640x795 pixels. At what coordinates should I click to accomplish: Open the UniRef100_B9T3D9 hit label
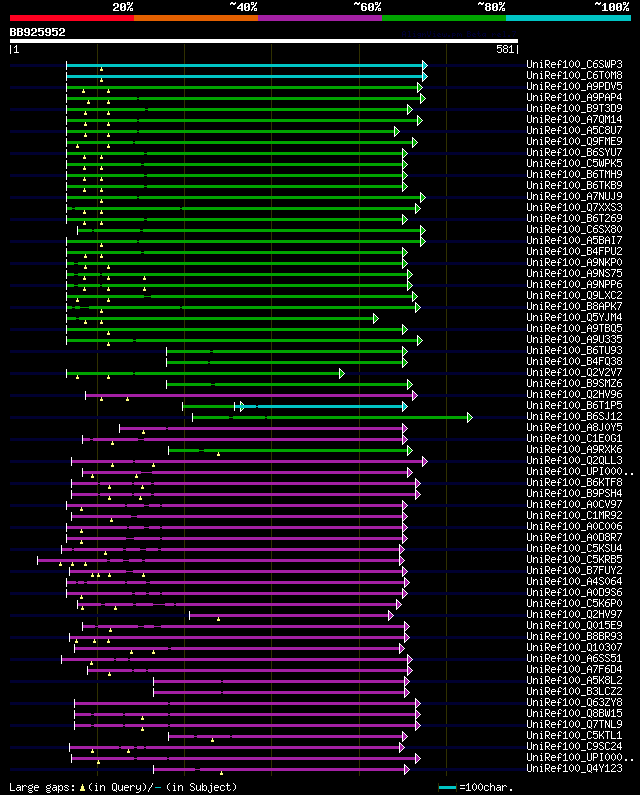click(x=574, y=109)
